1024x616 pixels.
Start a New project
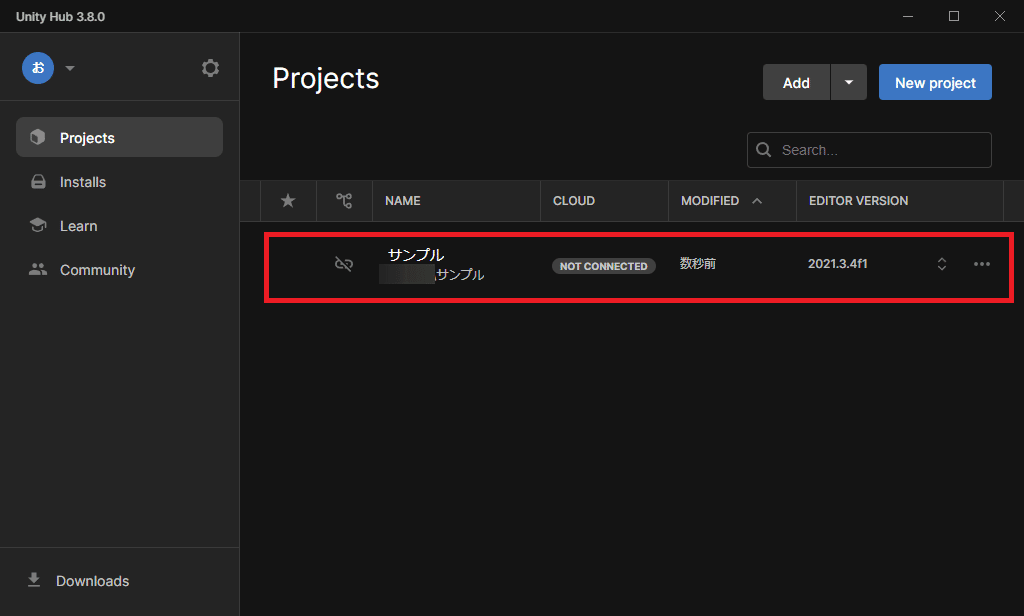[935, 82]
